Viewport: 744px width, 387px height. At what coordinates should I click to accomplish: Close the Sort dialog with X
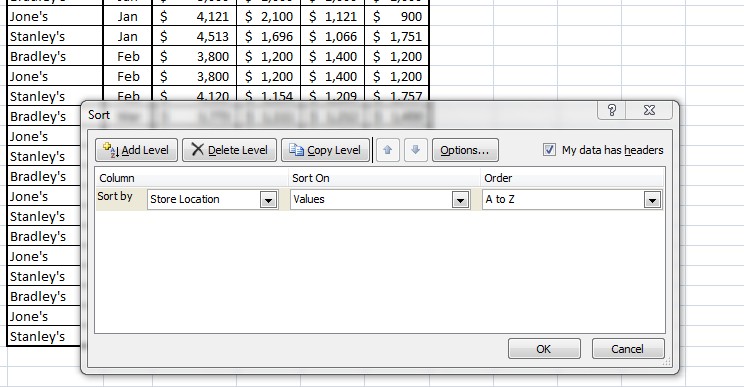(649, 111)
